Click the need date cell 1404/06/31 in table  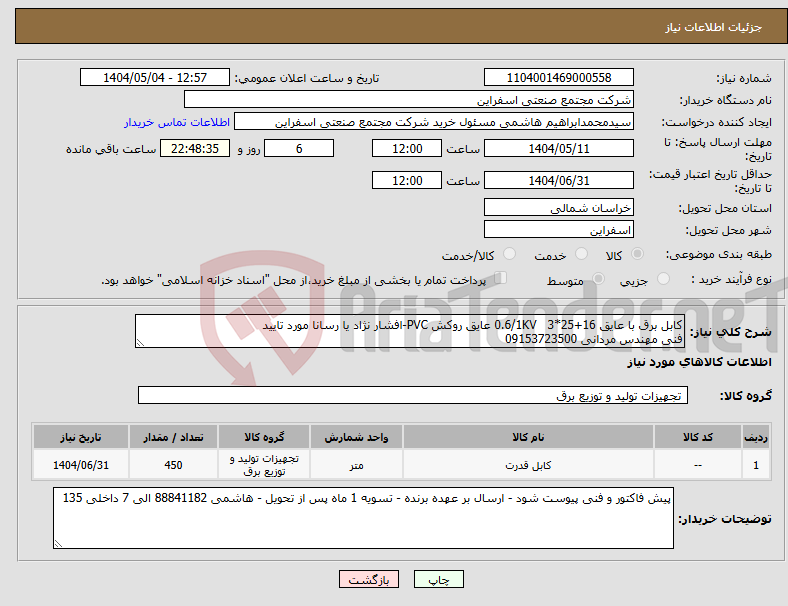coord(81,465)
